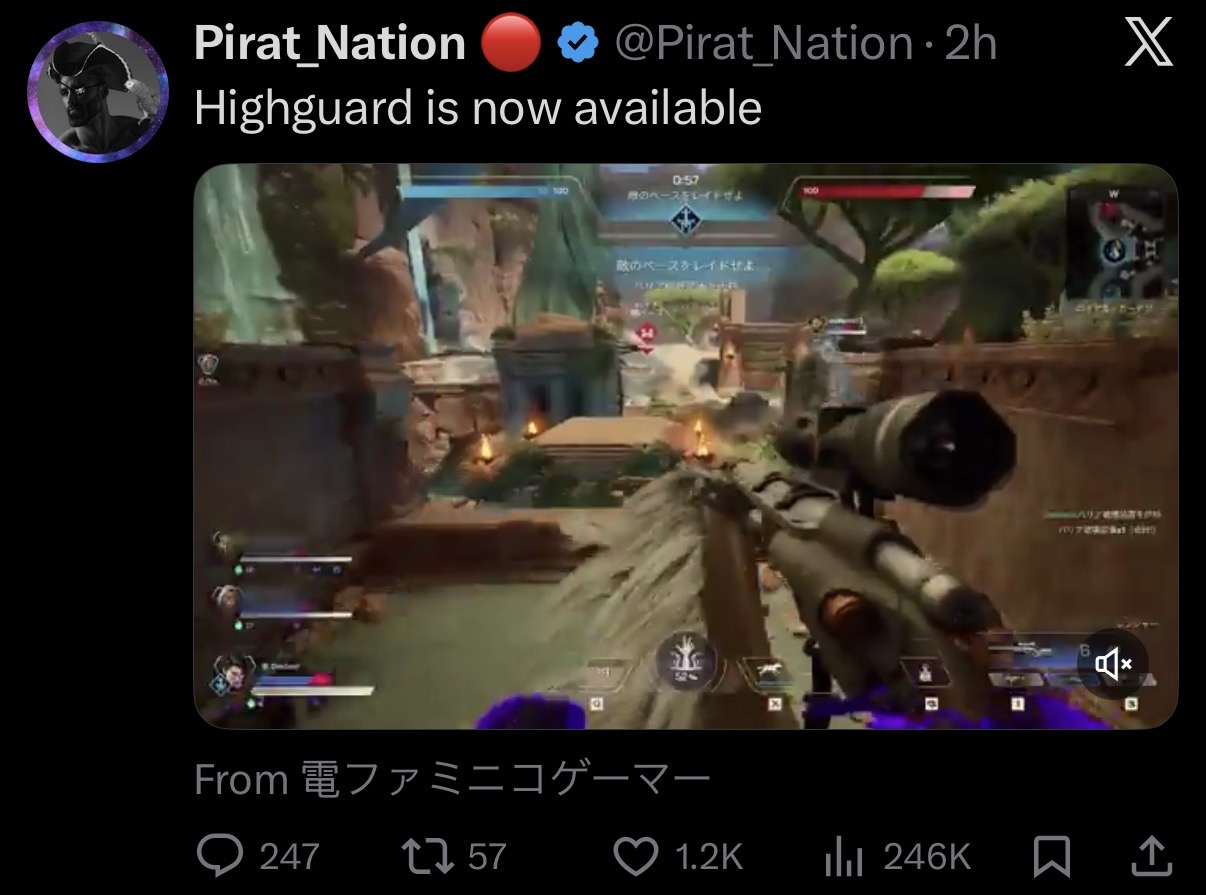Screen dimensions: 1206x895
Task: Open the tweet text "Highguard is now available"
Action: [x=478, y=107]
